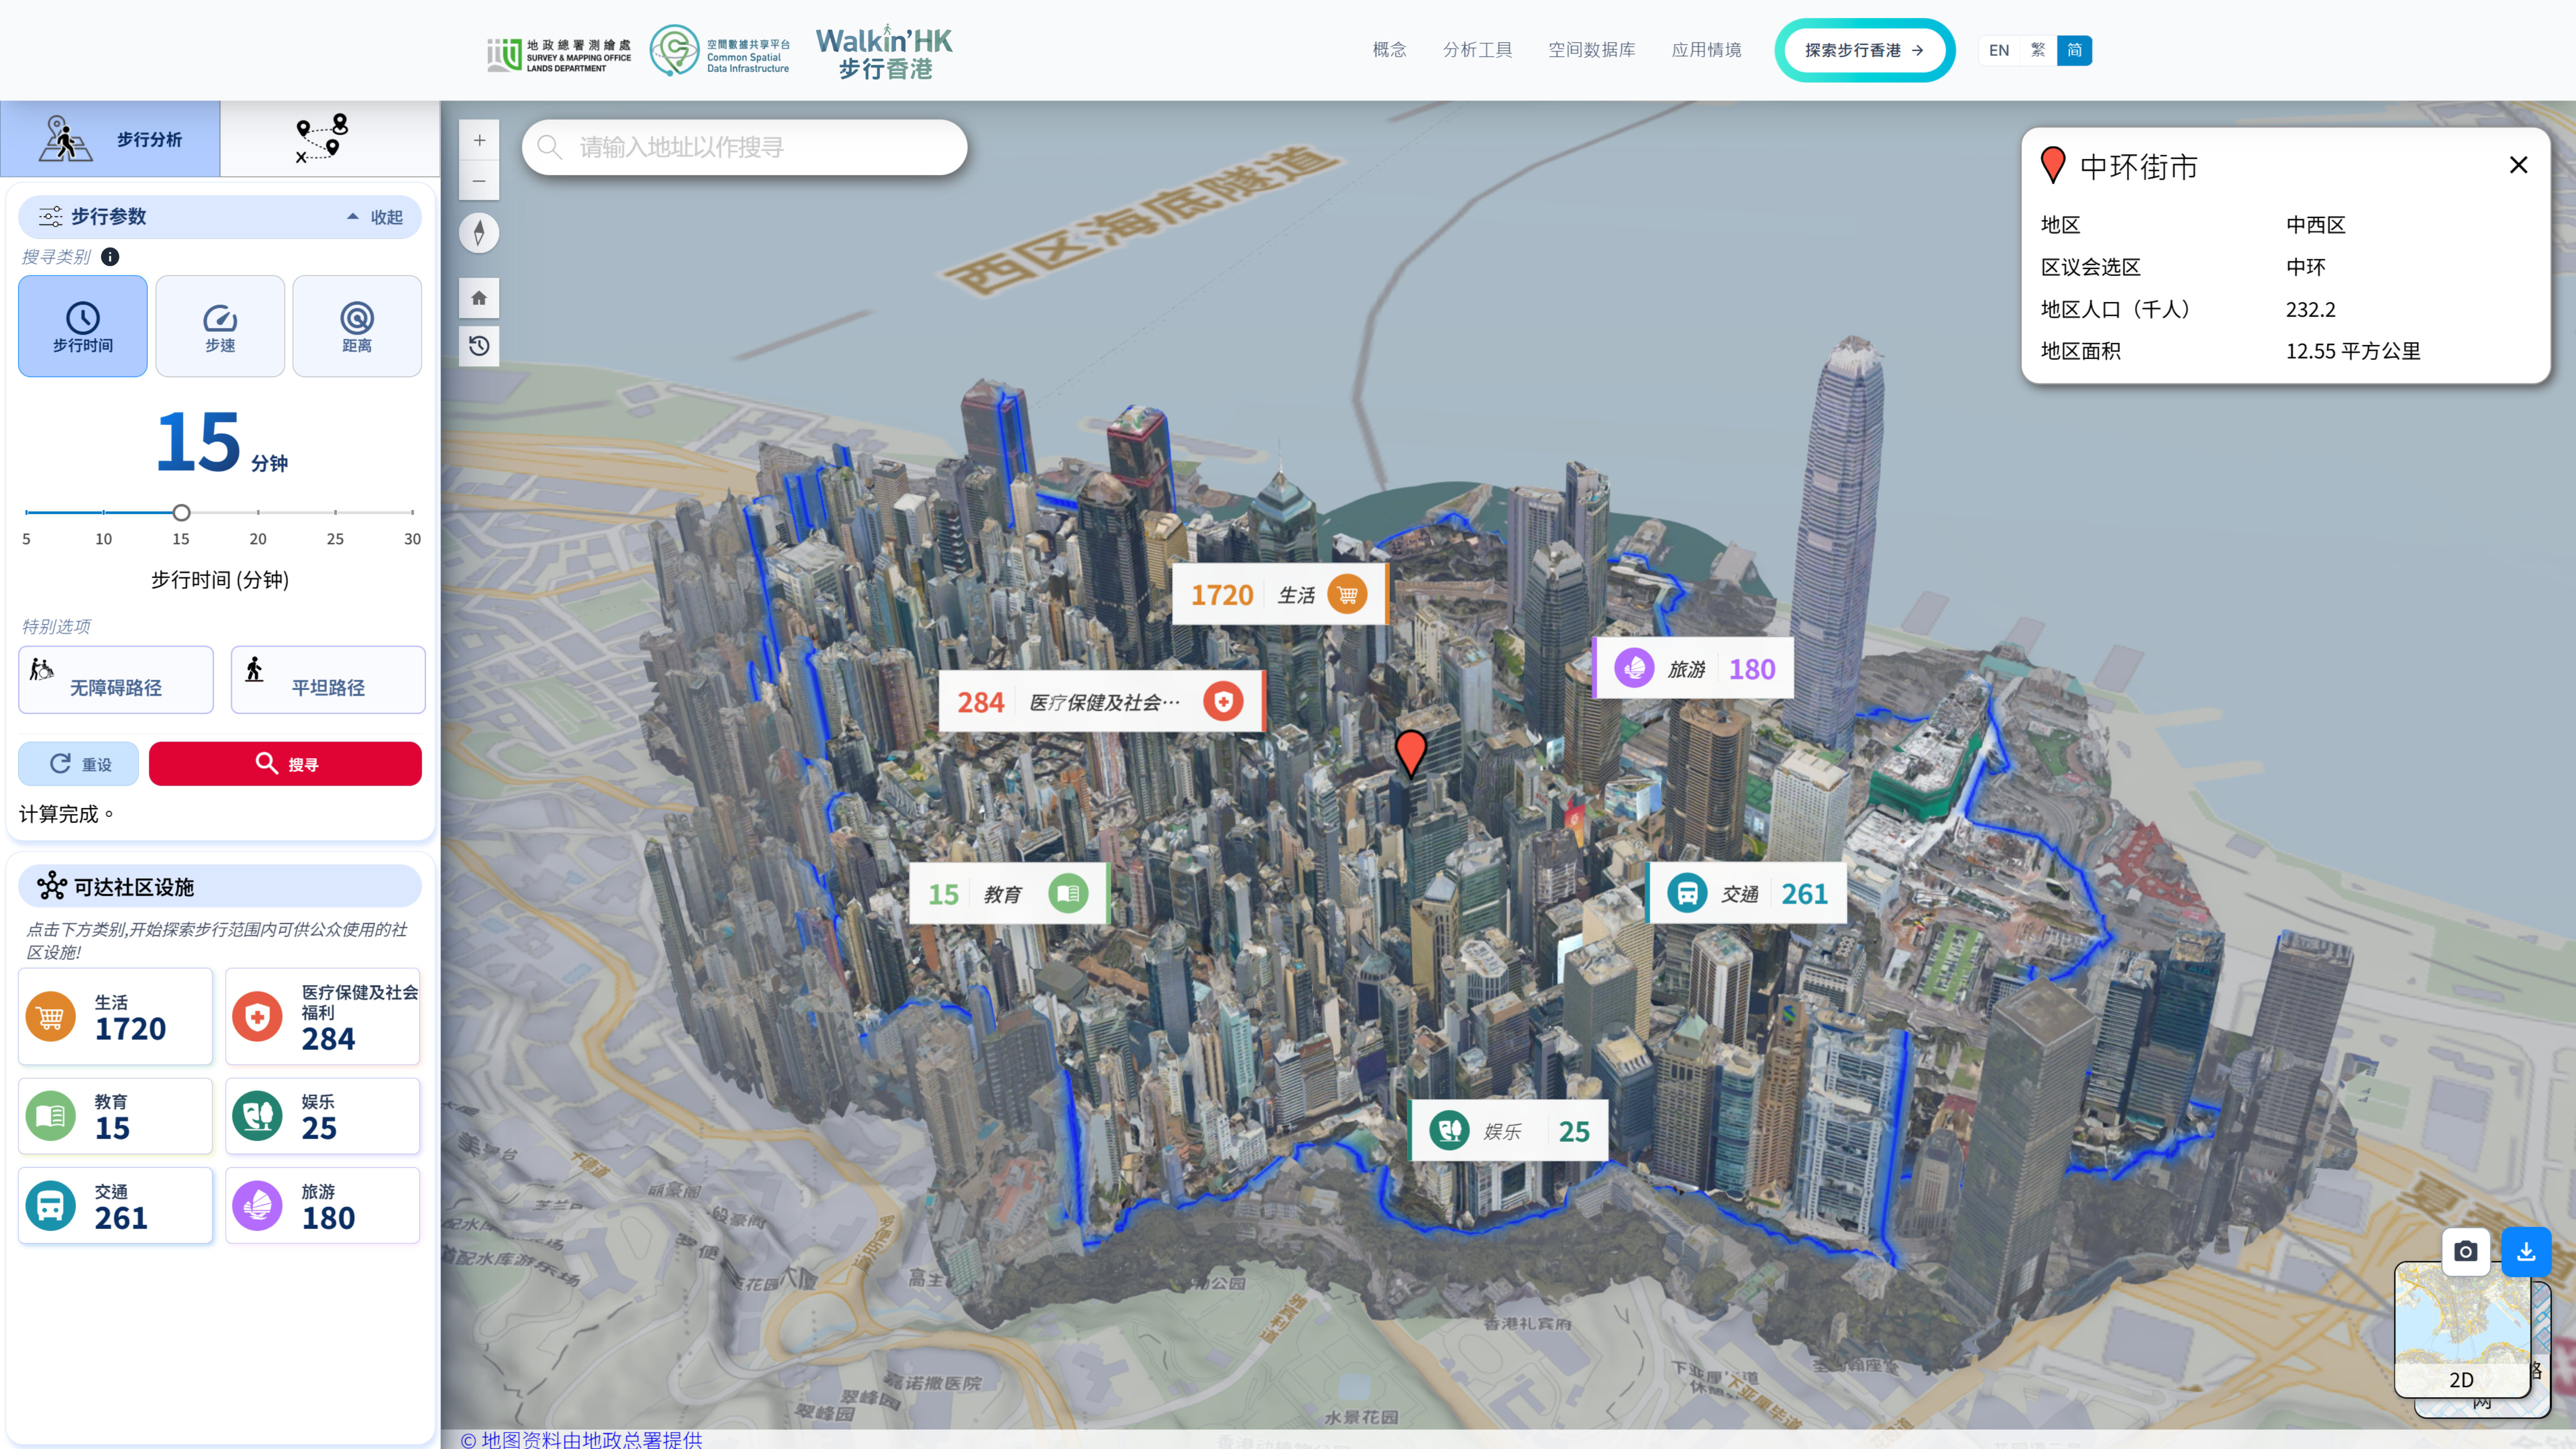Image resolution: width=2576 pixels, height=1449 pixels.
Task: Click the search magnifier icon
Action: (550, 148)
